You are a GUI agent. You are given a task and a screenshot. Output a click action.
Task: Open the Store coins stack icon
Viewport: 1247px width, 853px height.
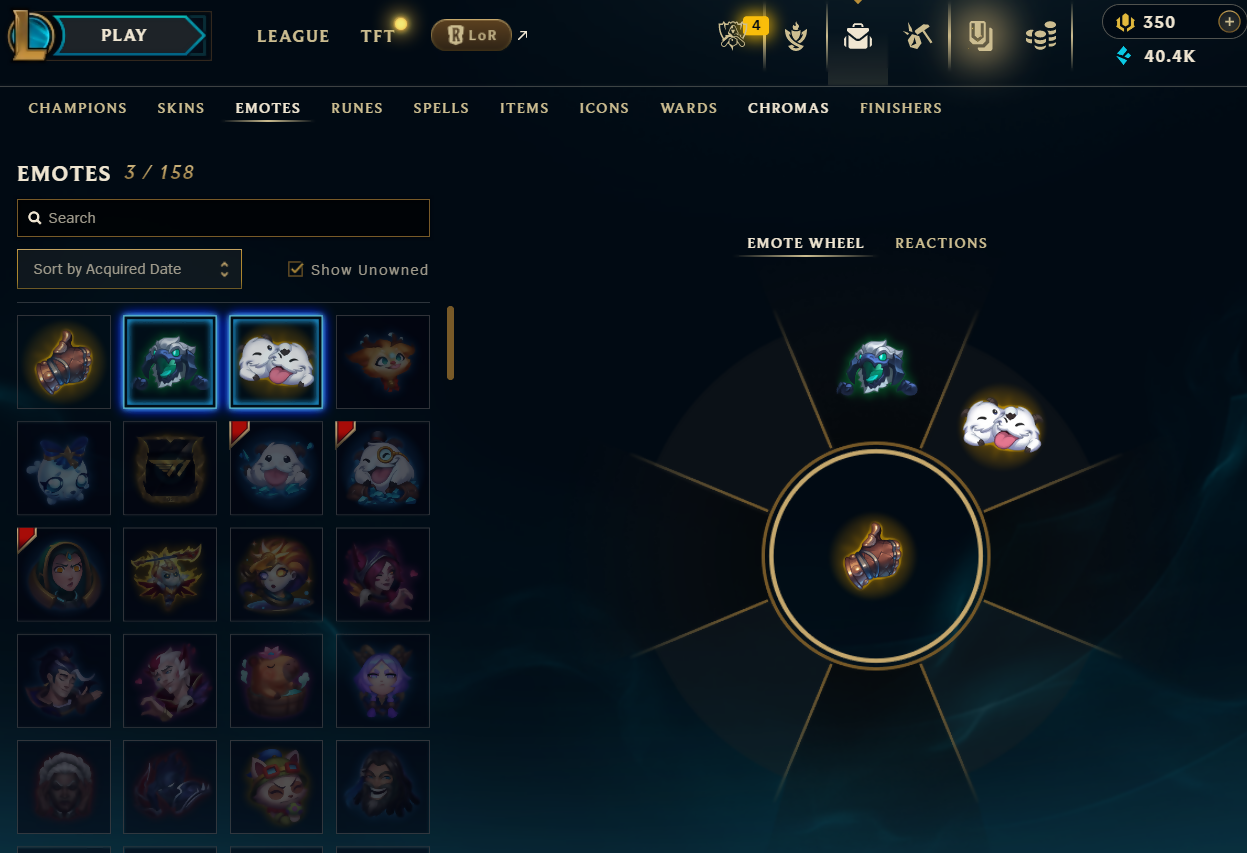pos(1041,38)
